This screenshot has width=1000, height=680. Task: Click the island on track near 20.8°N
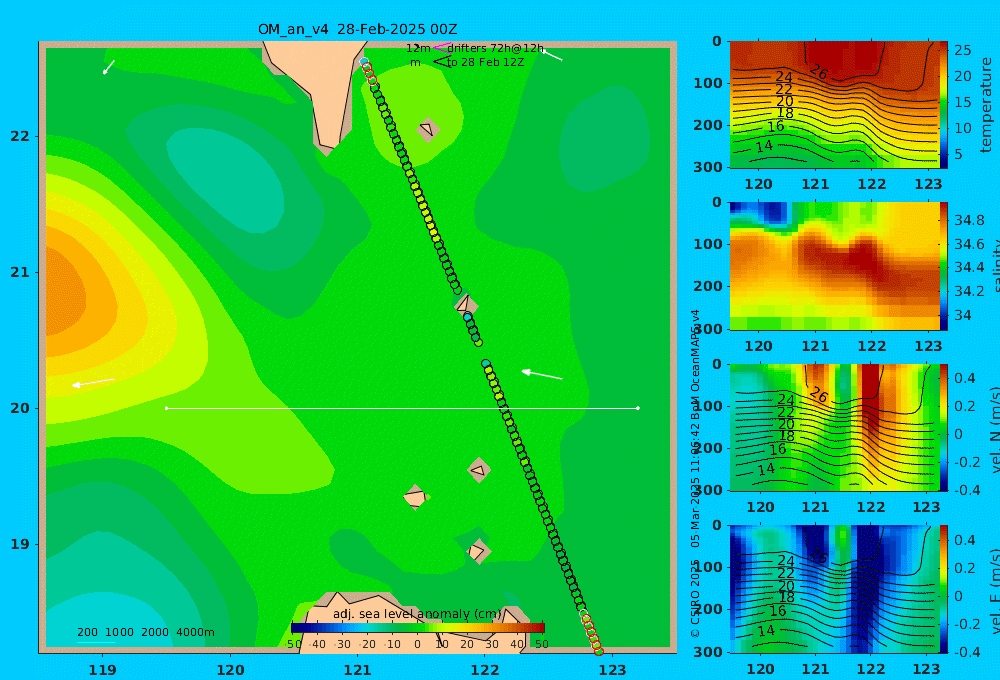coord(466,304)
